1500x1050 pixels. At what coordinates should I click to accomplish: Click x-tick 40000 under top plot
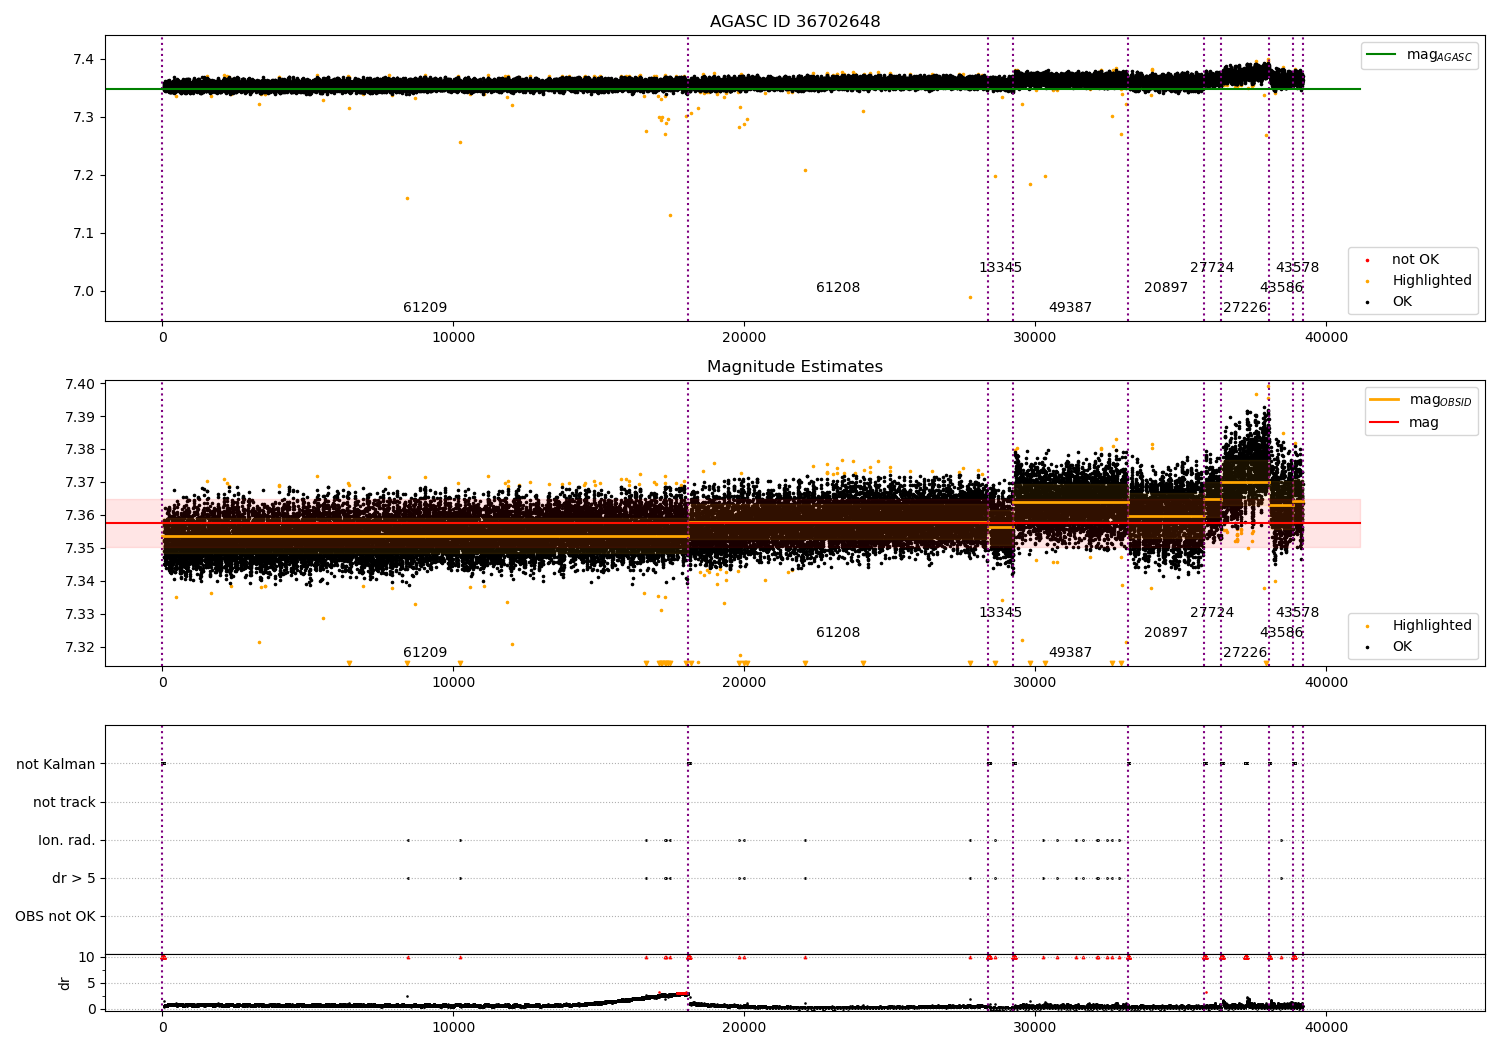[x=1326, y=338]
